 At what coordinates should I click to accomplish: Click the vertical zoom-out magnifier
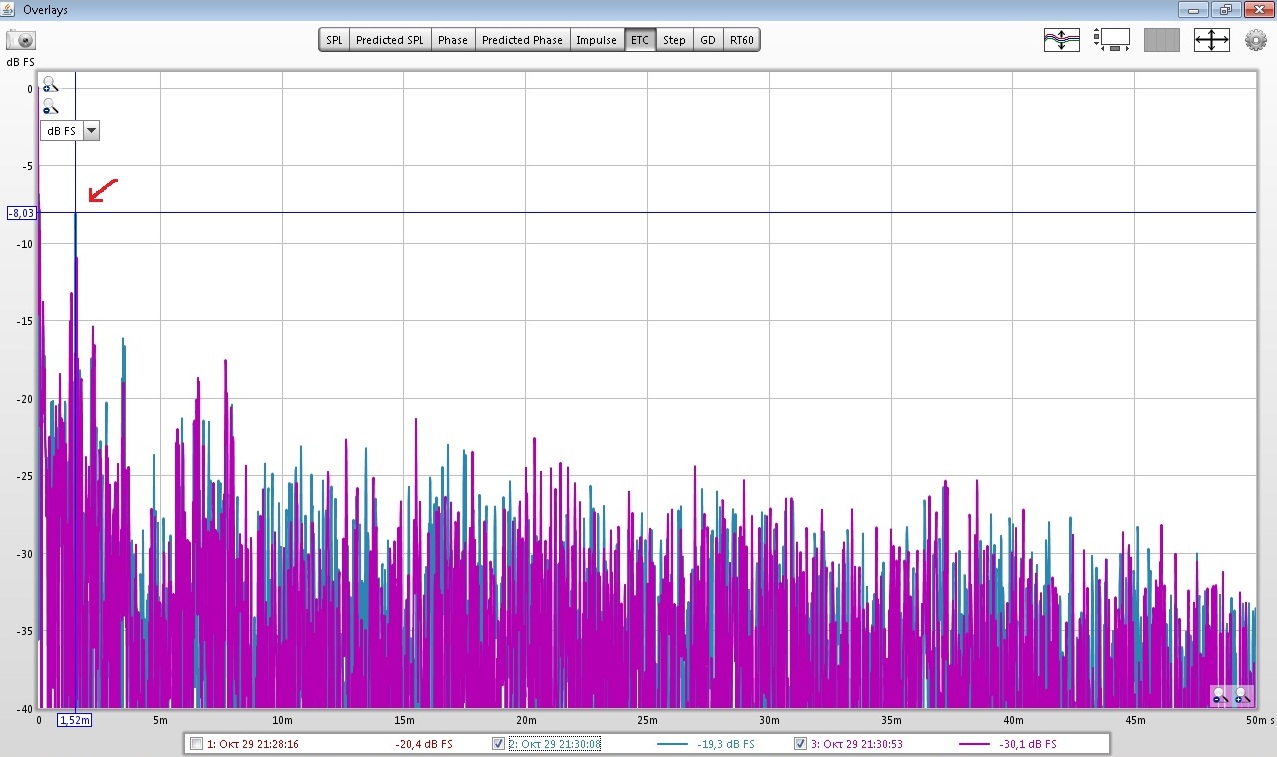50,107
